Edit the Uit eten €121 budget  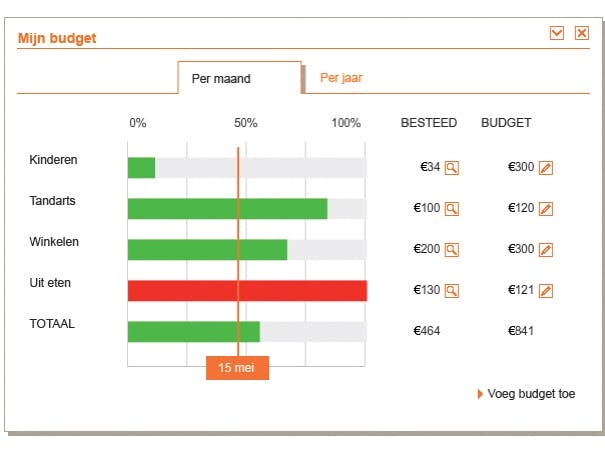[545, 291]
